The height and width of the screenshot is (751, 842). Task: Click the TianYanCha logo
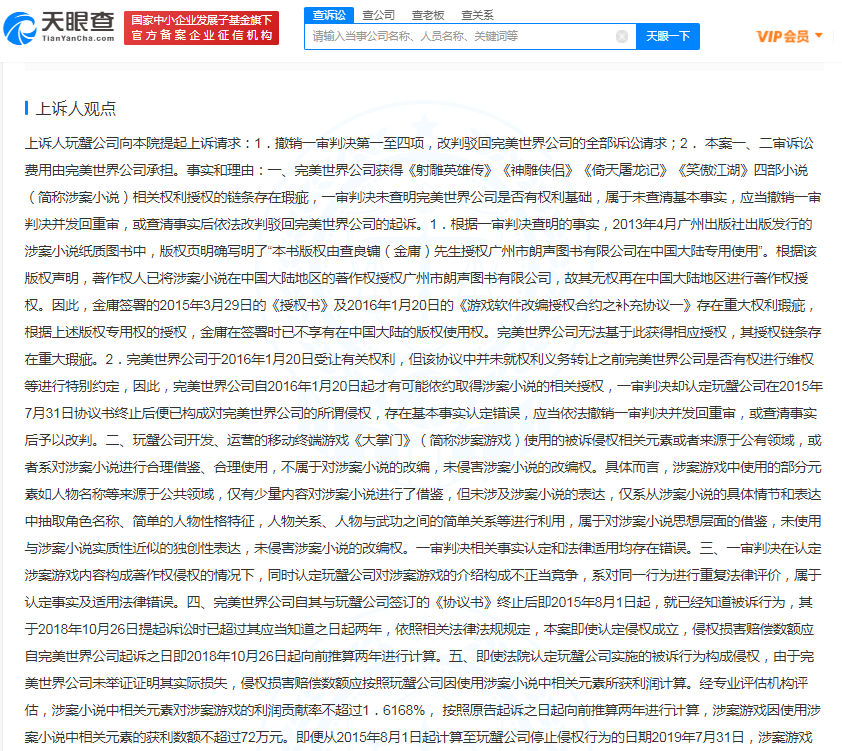pos(59,27)
